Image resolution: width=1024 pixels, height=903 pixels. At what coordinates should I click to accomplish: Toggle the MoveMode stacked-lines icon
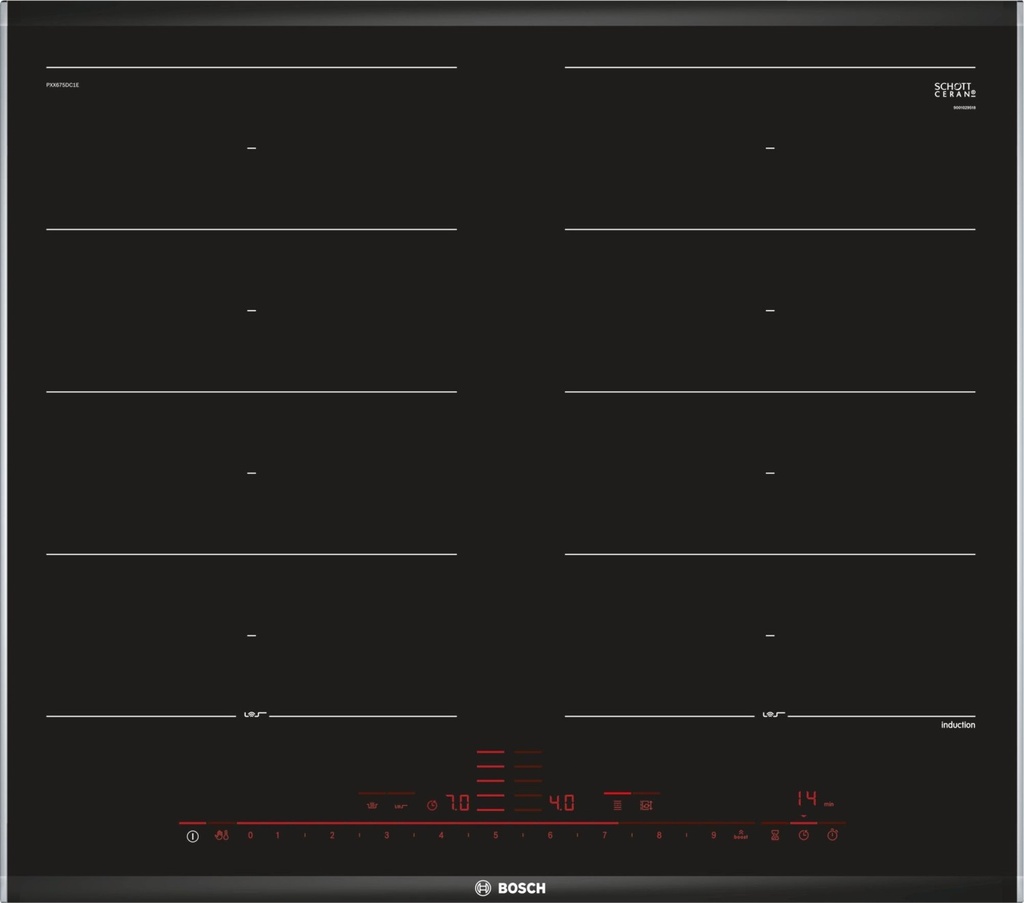(617, 804)
